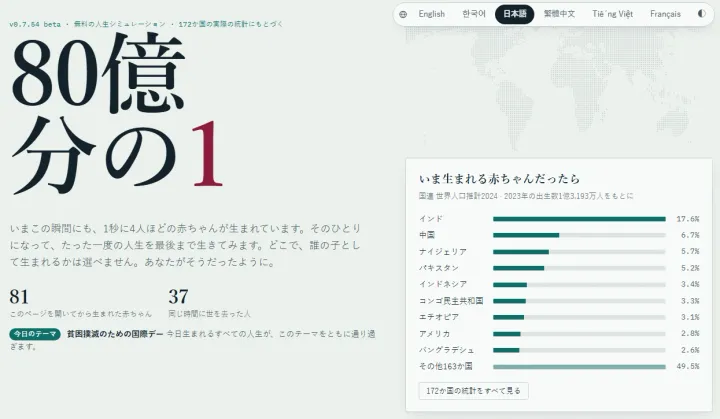Open 172か国の統計をすべて見る button
This screenshot has width=720, height=419.
473,391
